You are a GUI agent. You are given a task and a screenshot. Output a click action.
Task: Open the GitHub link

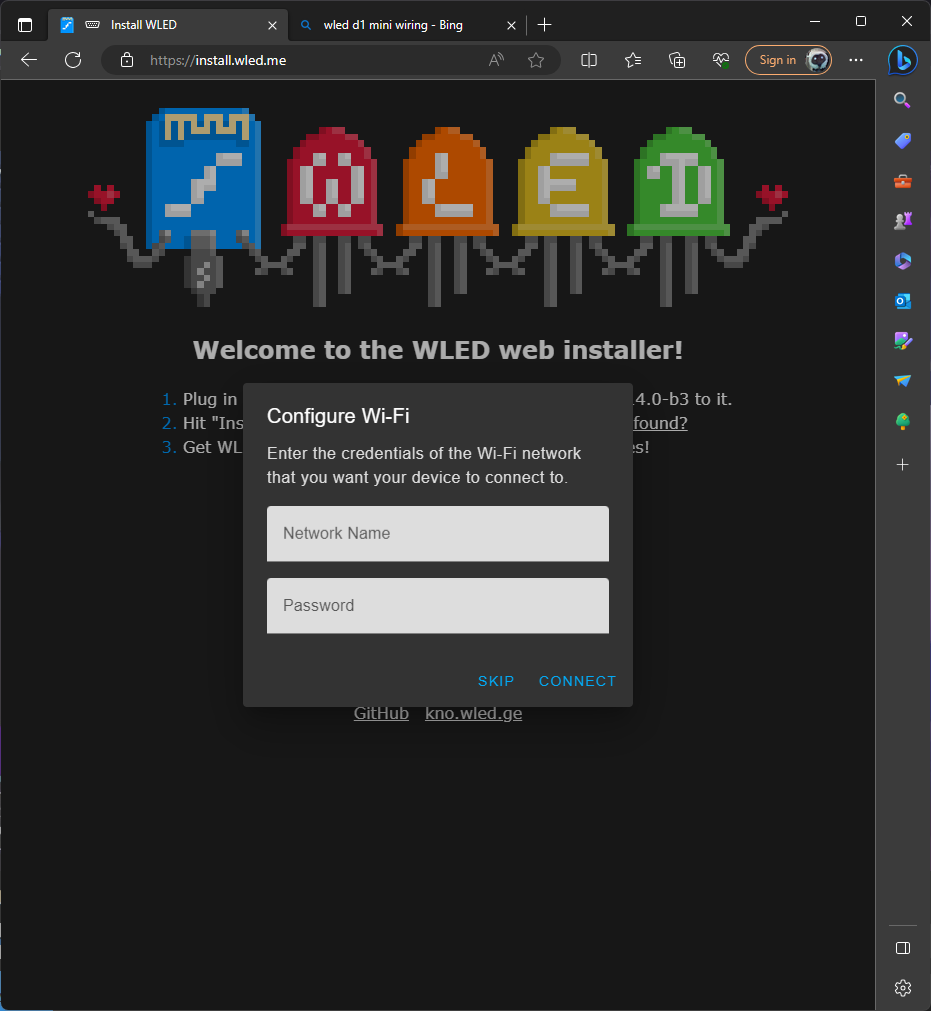click(x=381, y=713)
